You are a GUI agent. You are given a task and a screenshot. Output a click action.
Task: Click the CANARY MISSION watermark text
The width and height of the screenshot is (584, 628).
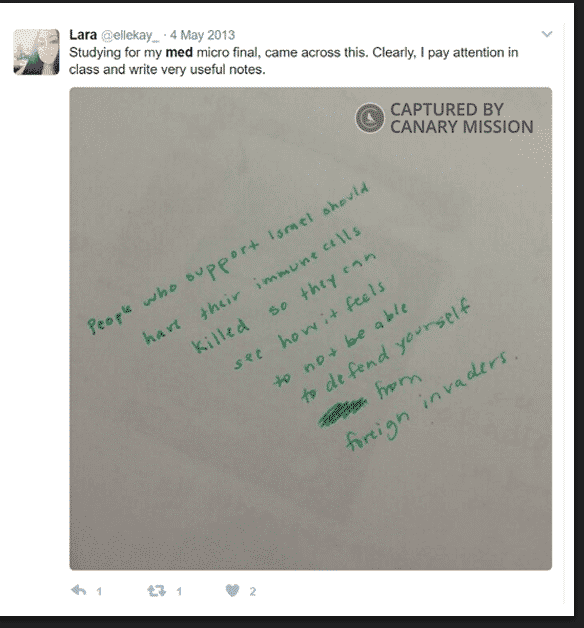[x=462, y=127]
